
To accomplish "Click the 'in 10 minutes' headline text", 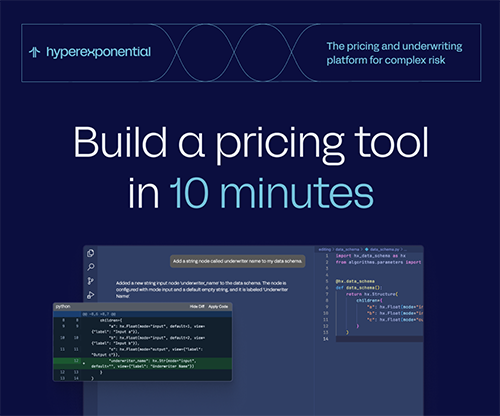I will click(x=251, y=193).
